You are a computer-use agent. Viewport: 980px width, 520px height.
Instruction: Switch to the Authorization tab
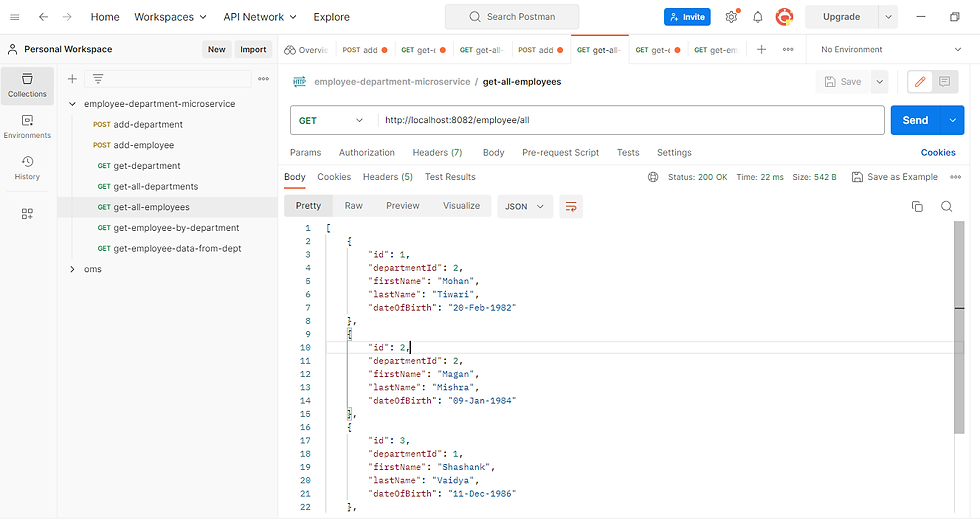click(x=367, y=152)
